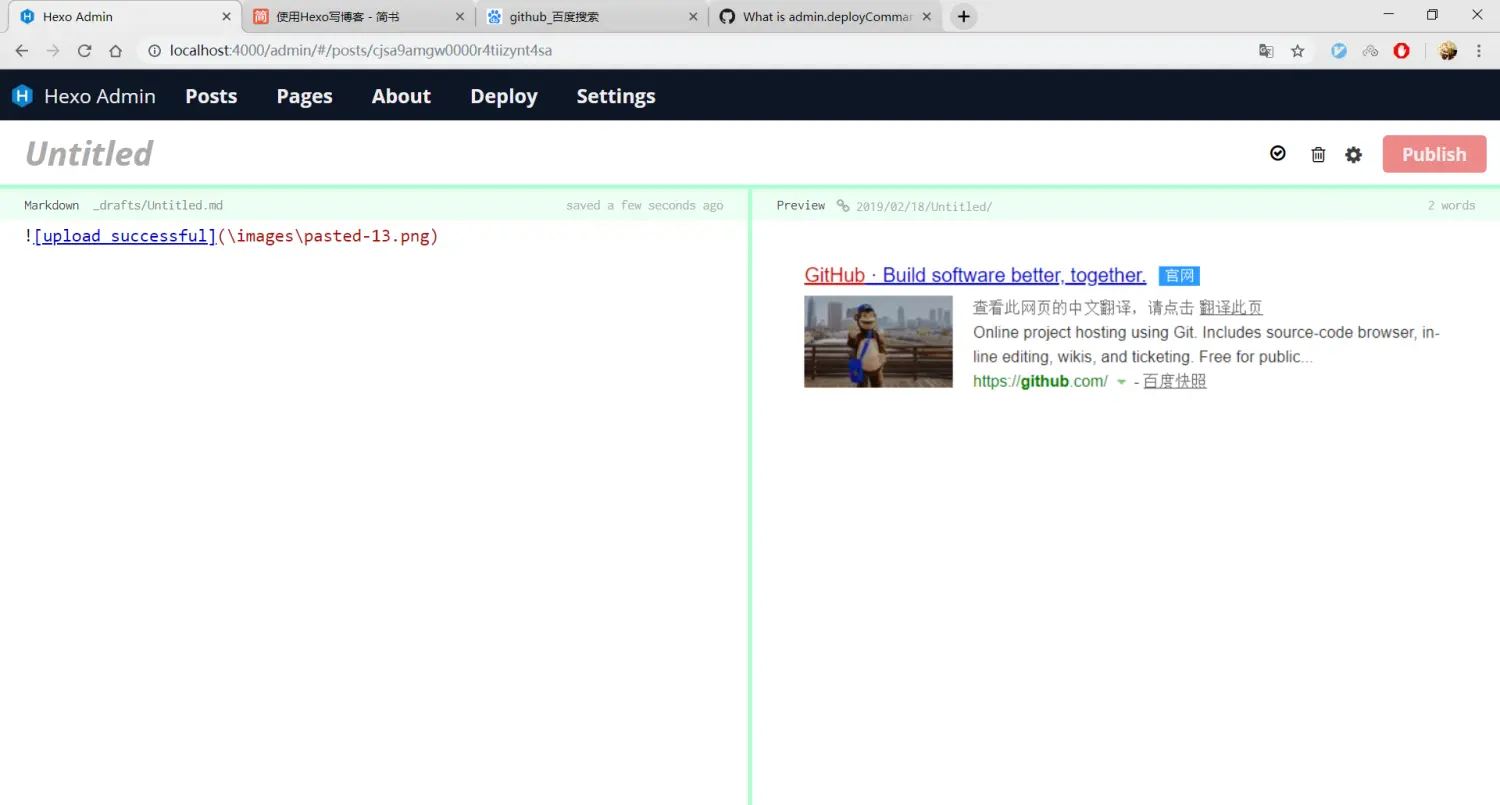
Task: Click the GitHub Build software better heading
Action: [x=975, y=275]
